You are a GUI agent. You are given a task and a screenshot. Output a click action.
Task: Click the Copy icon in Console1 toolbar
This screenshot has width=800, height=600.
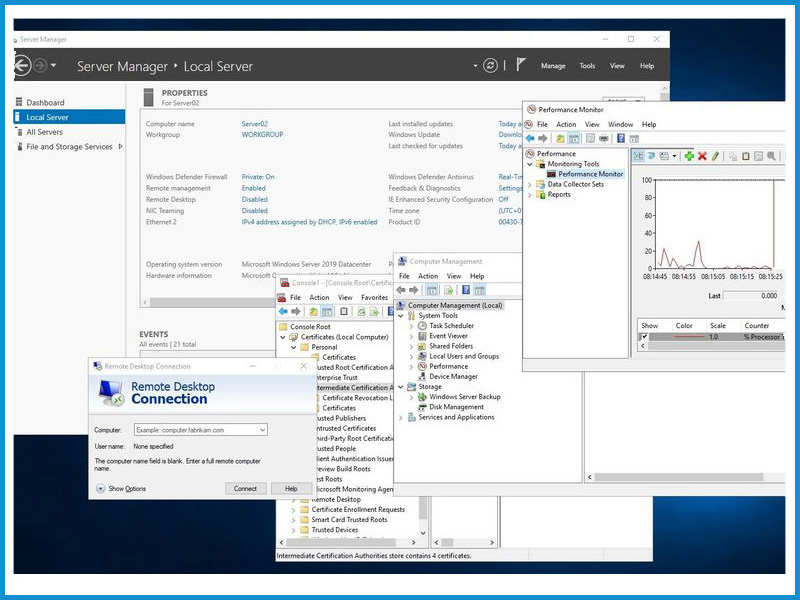coord(344,311)
